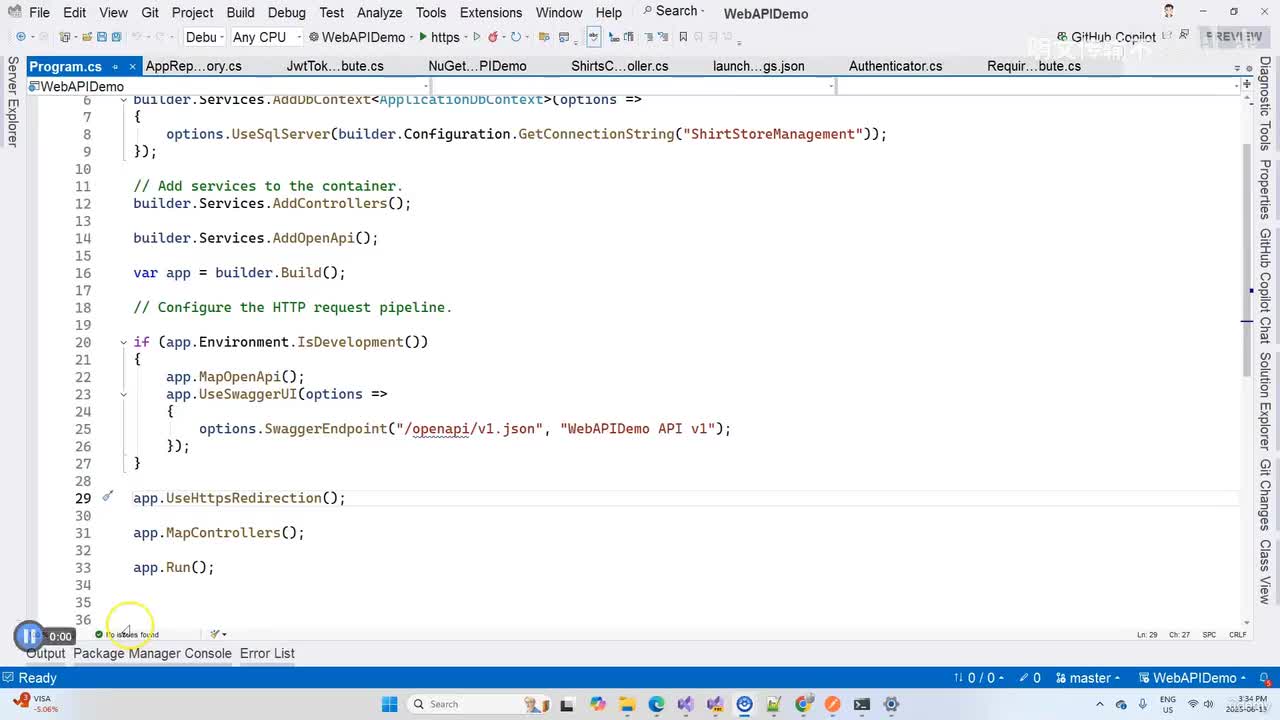Open the Authenticator.cs tab
This screenshot has height=720, width=1280.
pyautogui.click(x=895, y=66)
